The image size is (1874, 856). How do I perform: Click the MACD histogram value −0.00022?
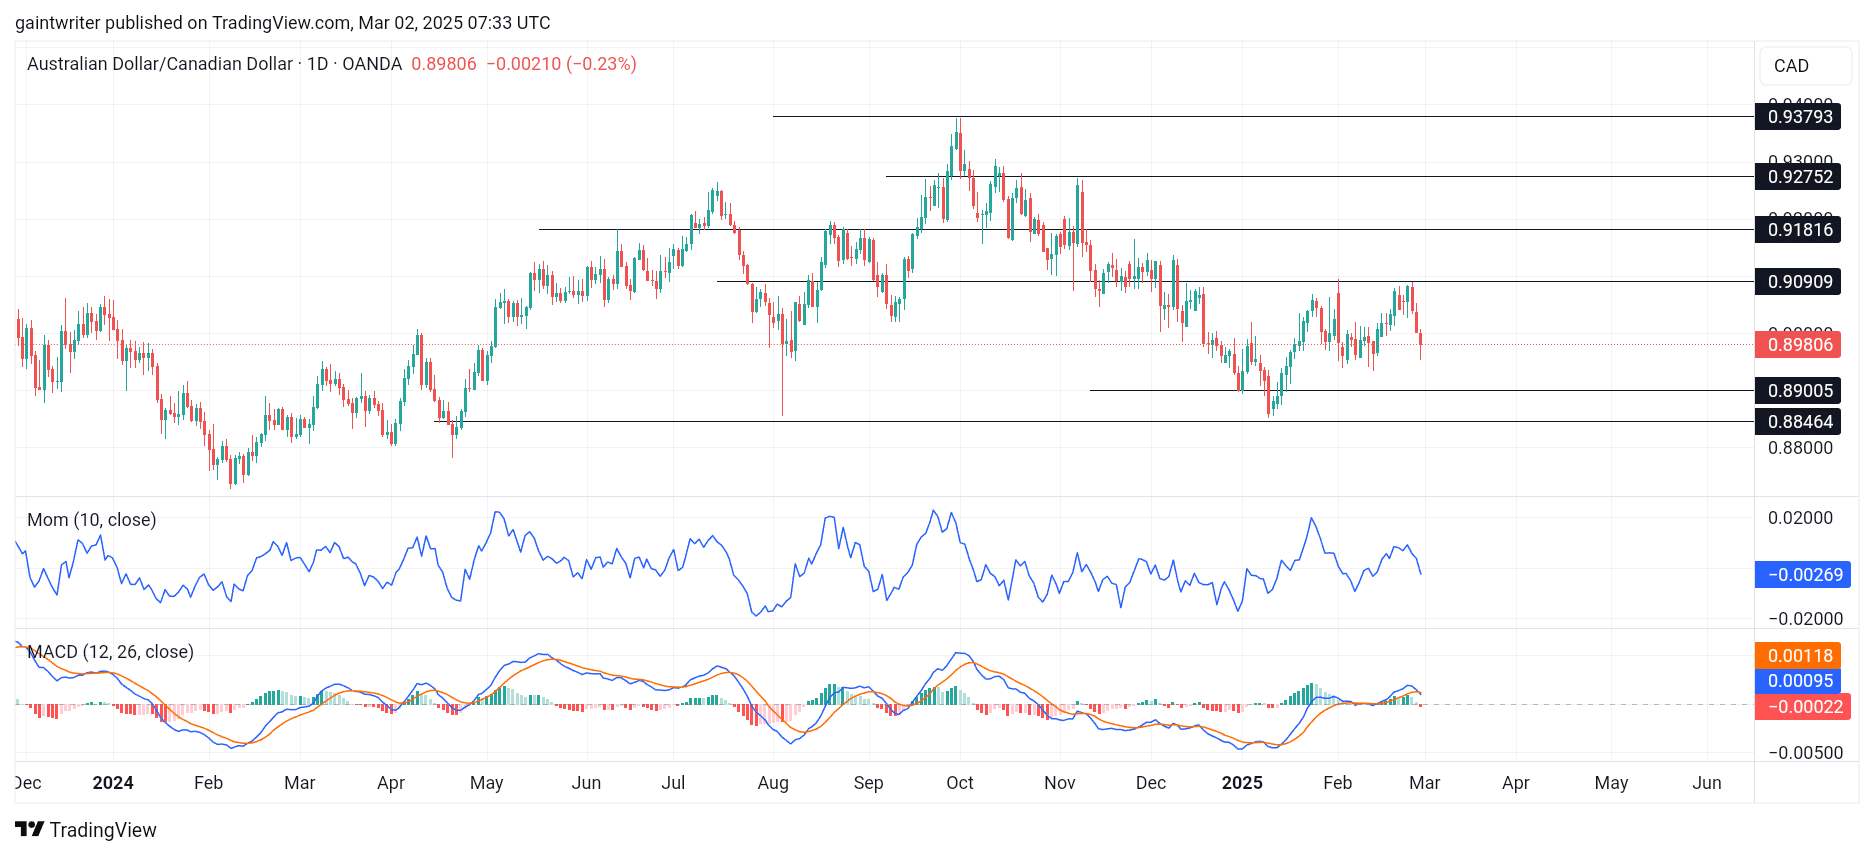1803,707
